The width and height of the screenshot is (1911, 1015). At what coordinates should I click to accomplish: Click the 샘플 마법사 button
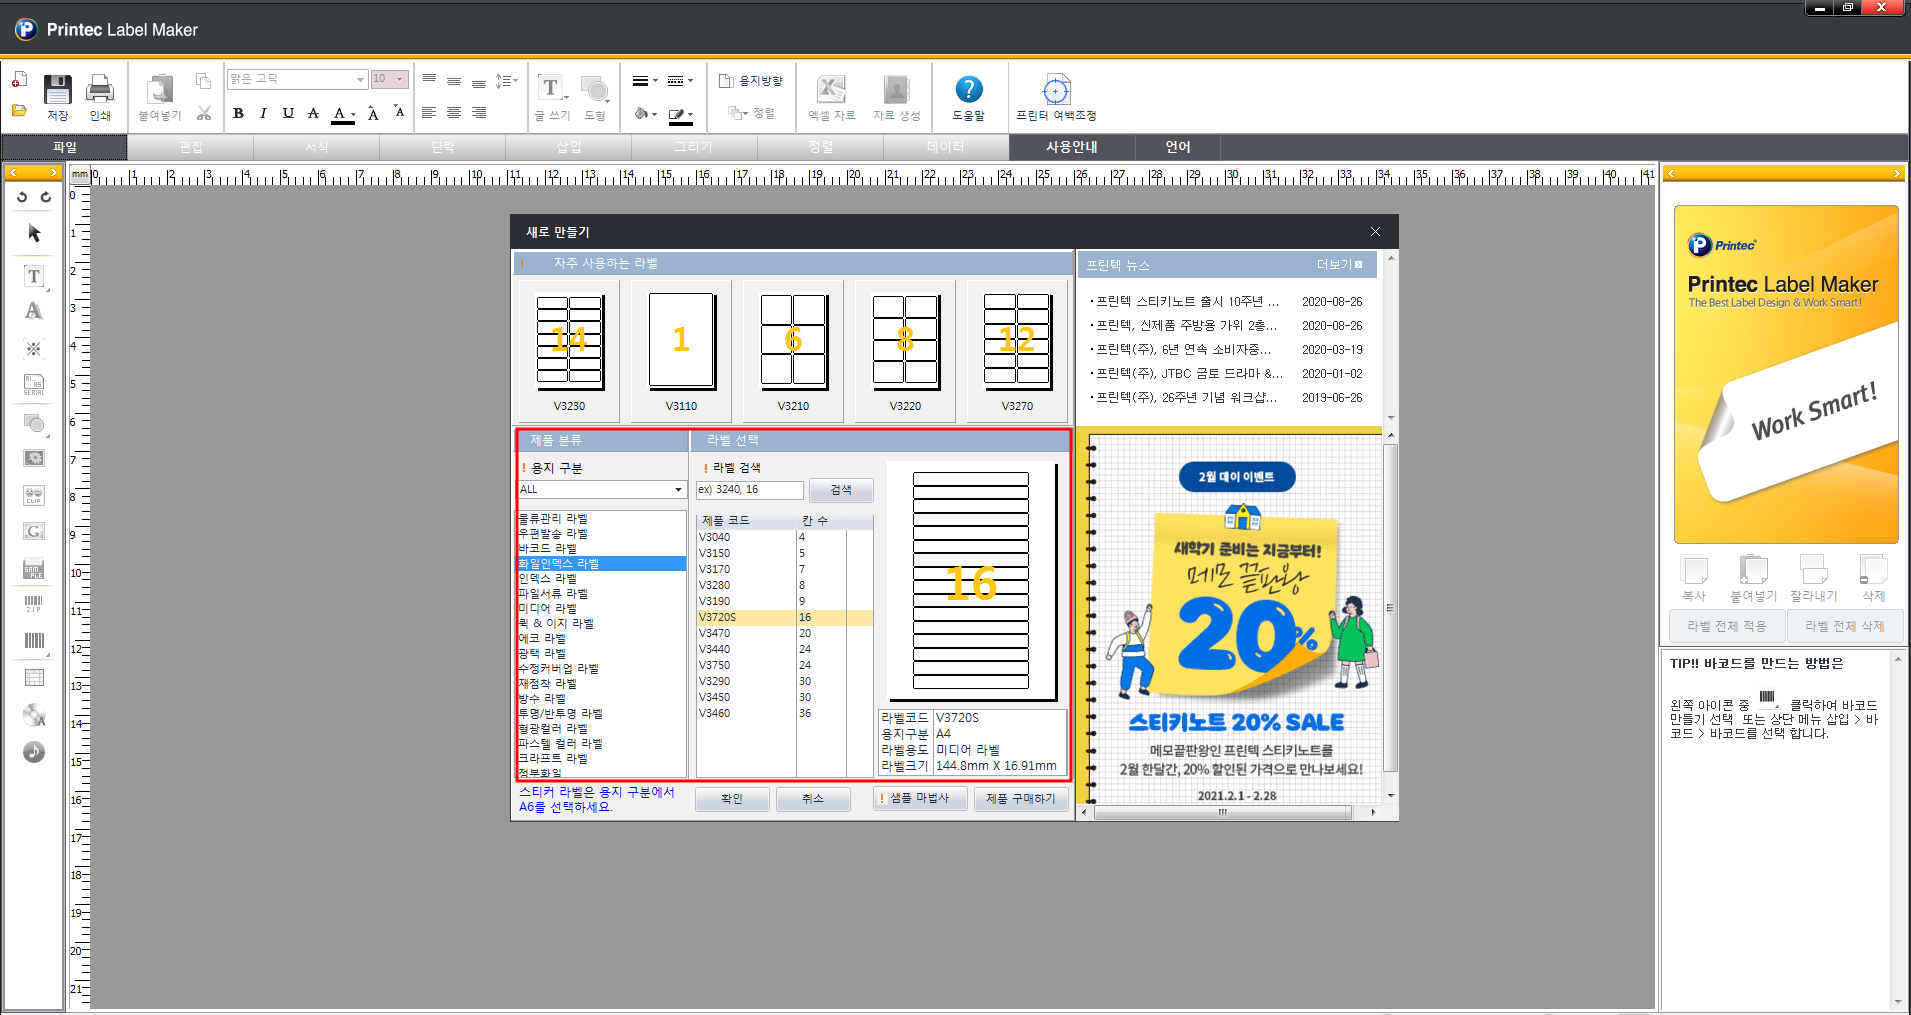pyautogui.click(x=919, y=798)
